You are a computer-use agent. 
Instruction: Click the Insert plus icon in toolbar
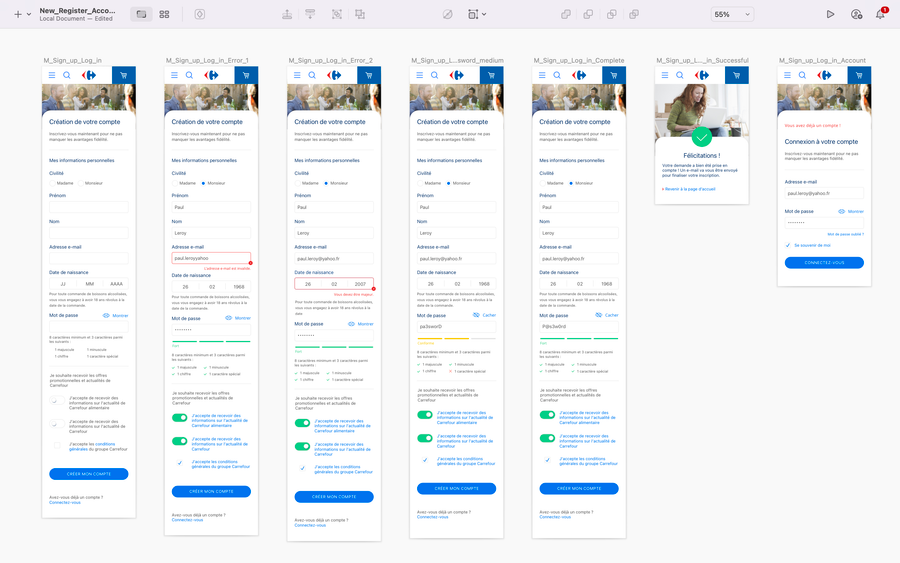tap(17, 15)
